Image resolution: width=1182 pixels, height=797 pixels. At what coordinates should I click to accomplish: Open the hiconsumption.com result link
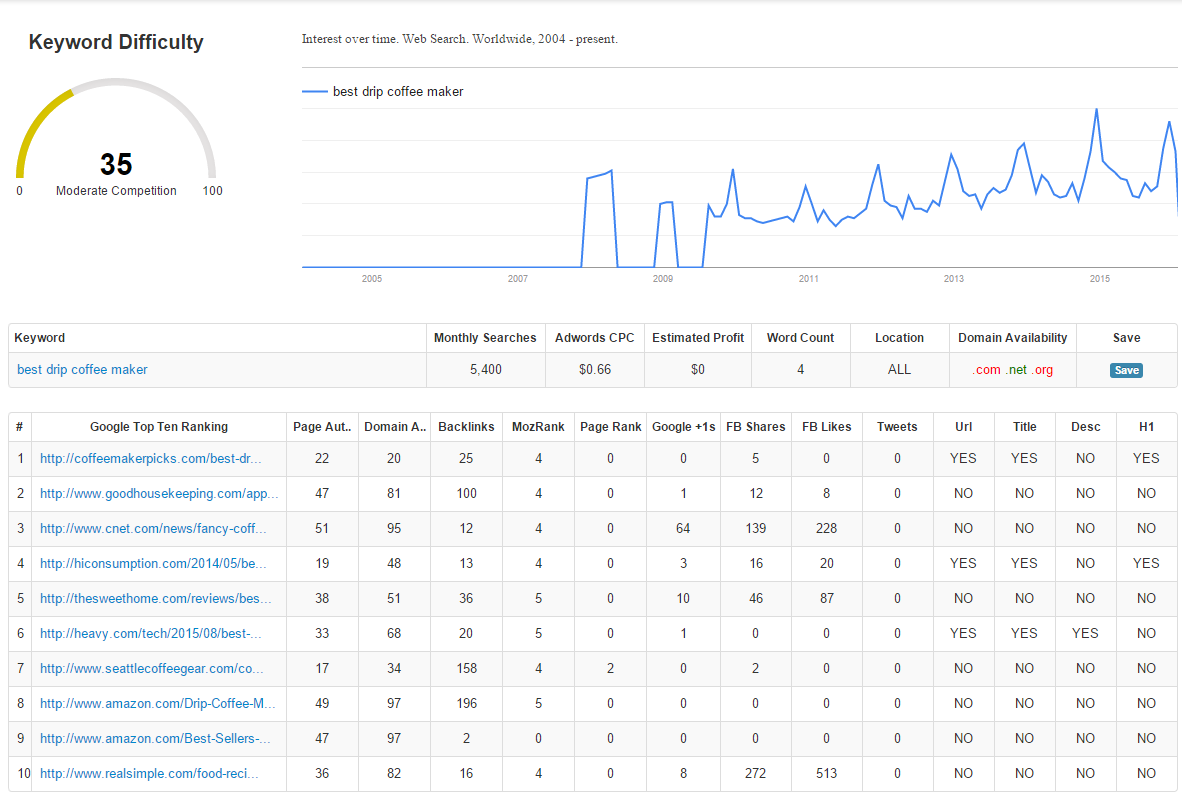tap(153, 563)
